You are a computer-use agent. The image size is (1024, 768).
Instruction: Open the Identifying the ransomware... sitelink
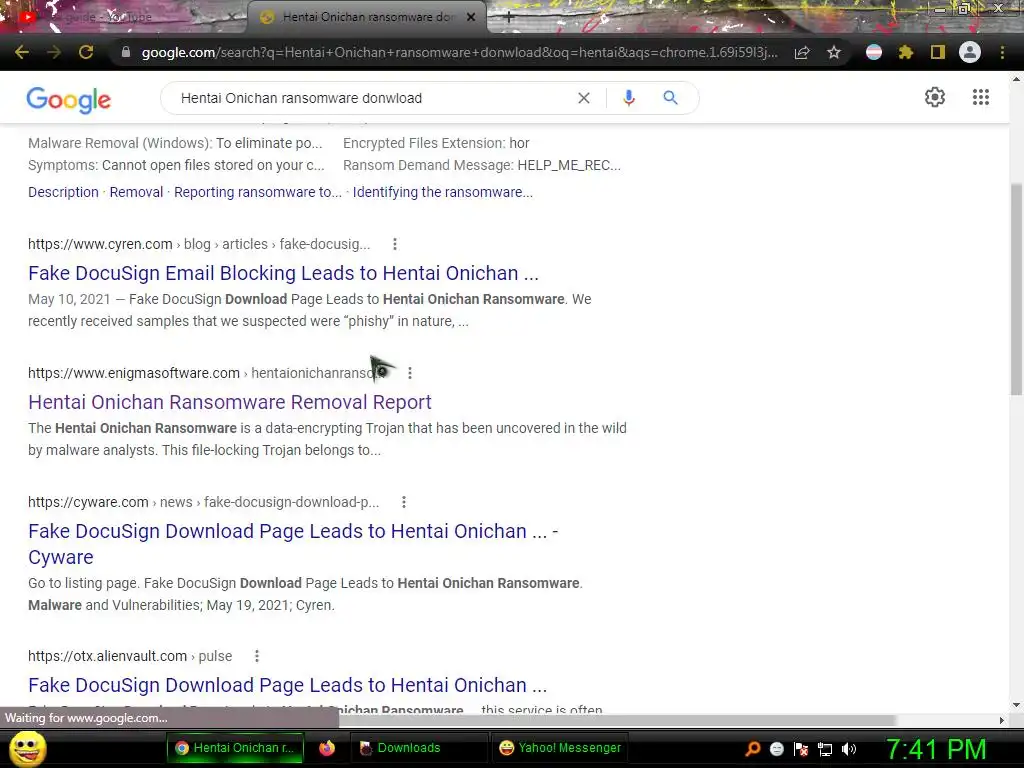(x=443, y=192)
